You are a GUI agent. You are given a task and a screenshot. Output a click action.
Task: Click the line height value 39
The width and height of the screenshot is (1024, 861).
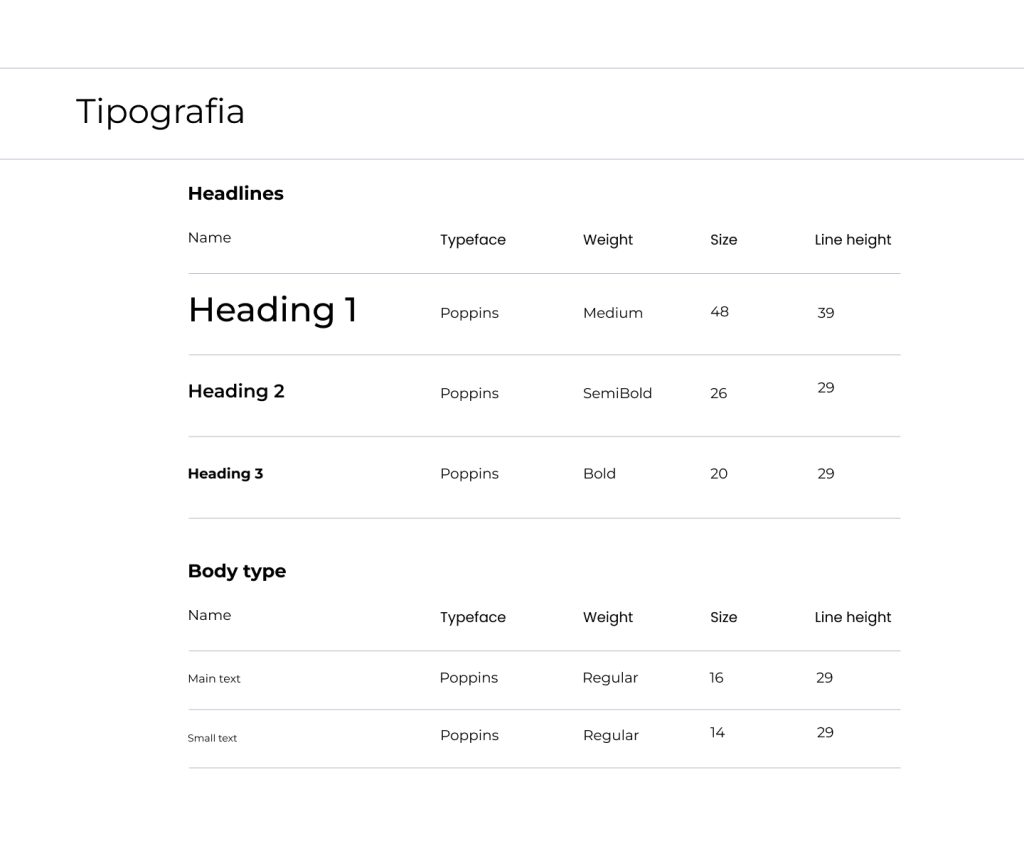825,313
